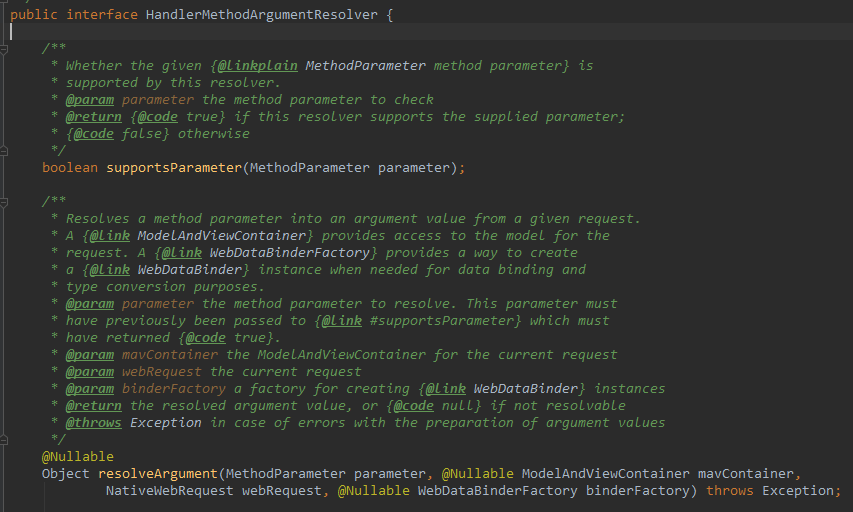Click Exception in the @throws Javadoc line
Viewport: 853px width, 512px height.
pyautogui.click(x=165, y=423)
